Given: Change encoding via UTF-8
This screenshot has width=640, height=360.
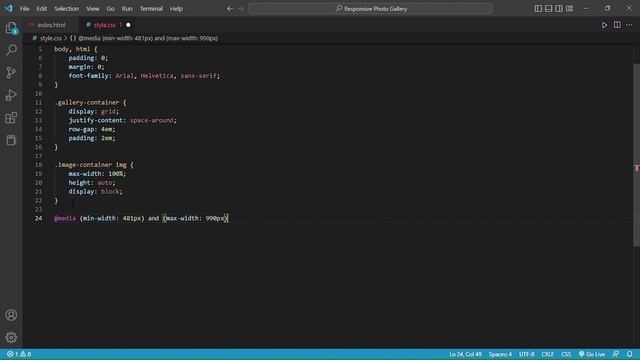Looking at the screenshot, I should pos(527,354).
